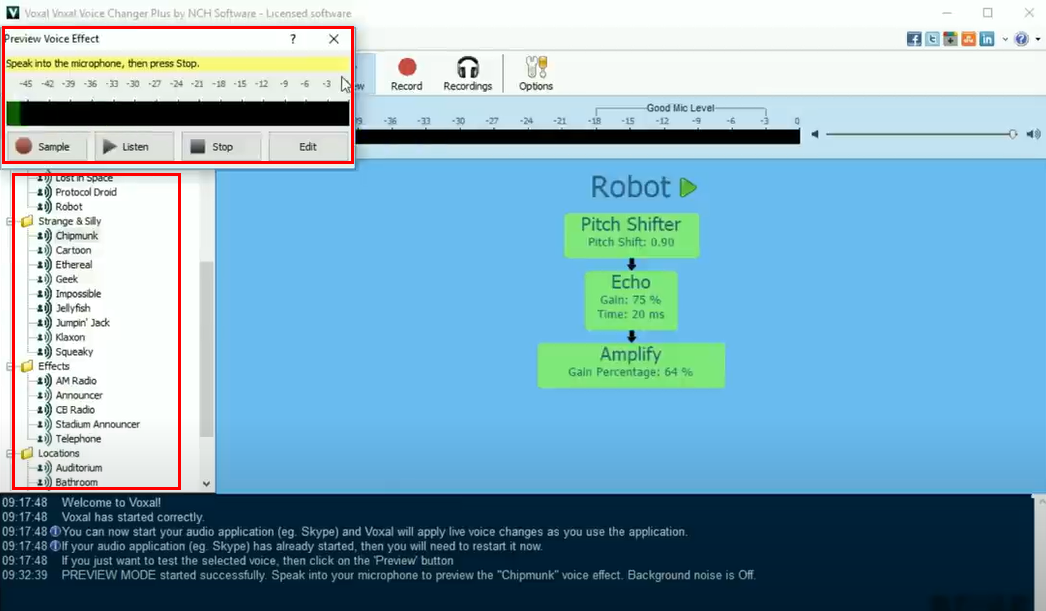Click the voice icon beside Telephone
Viewport: 1046px width, 611px height.
click(44, 439)
